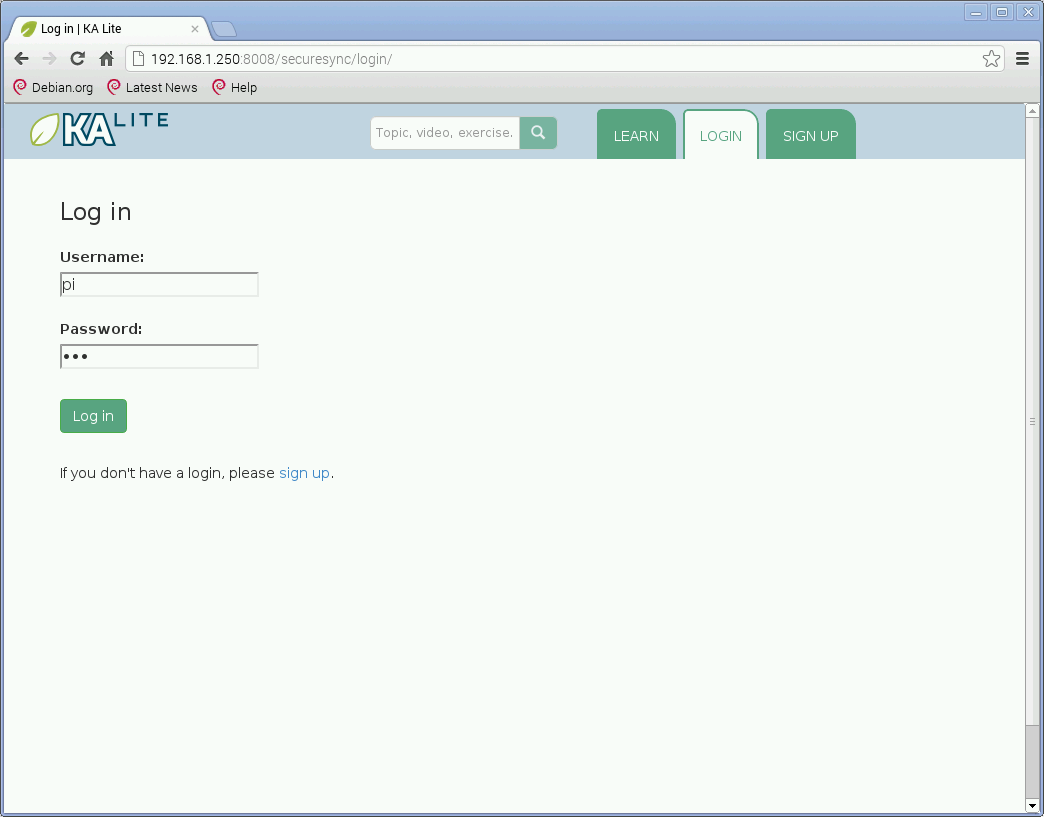1044x817 pixels.
Task: Click the KA Lite logo
Action: (x=98, y=130)
